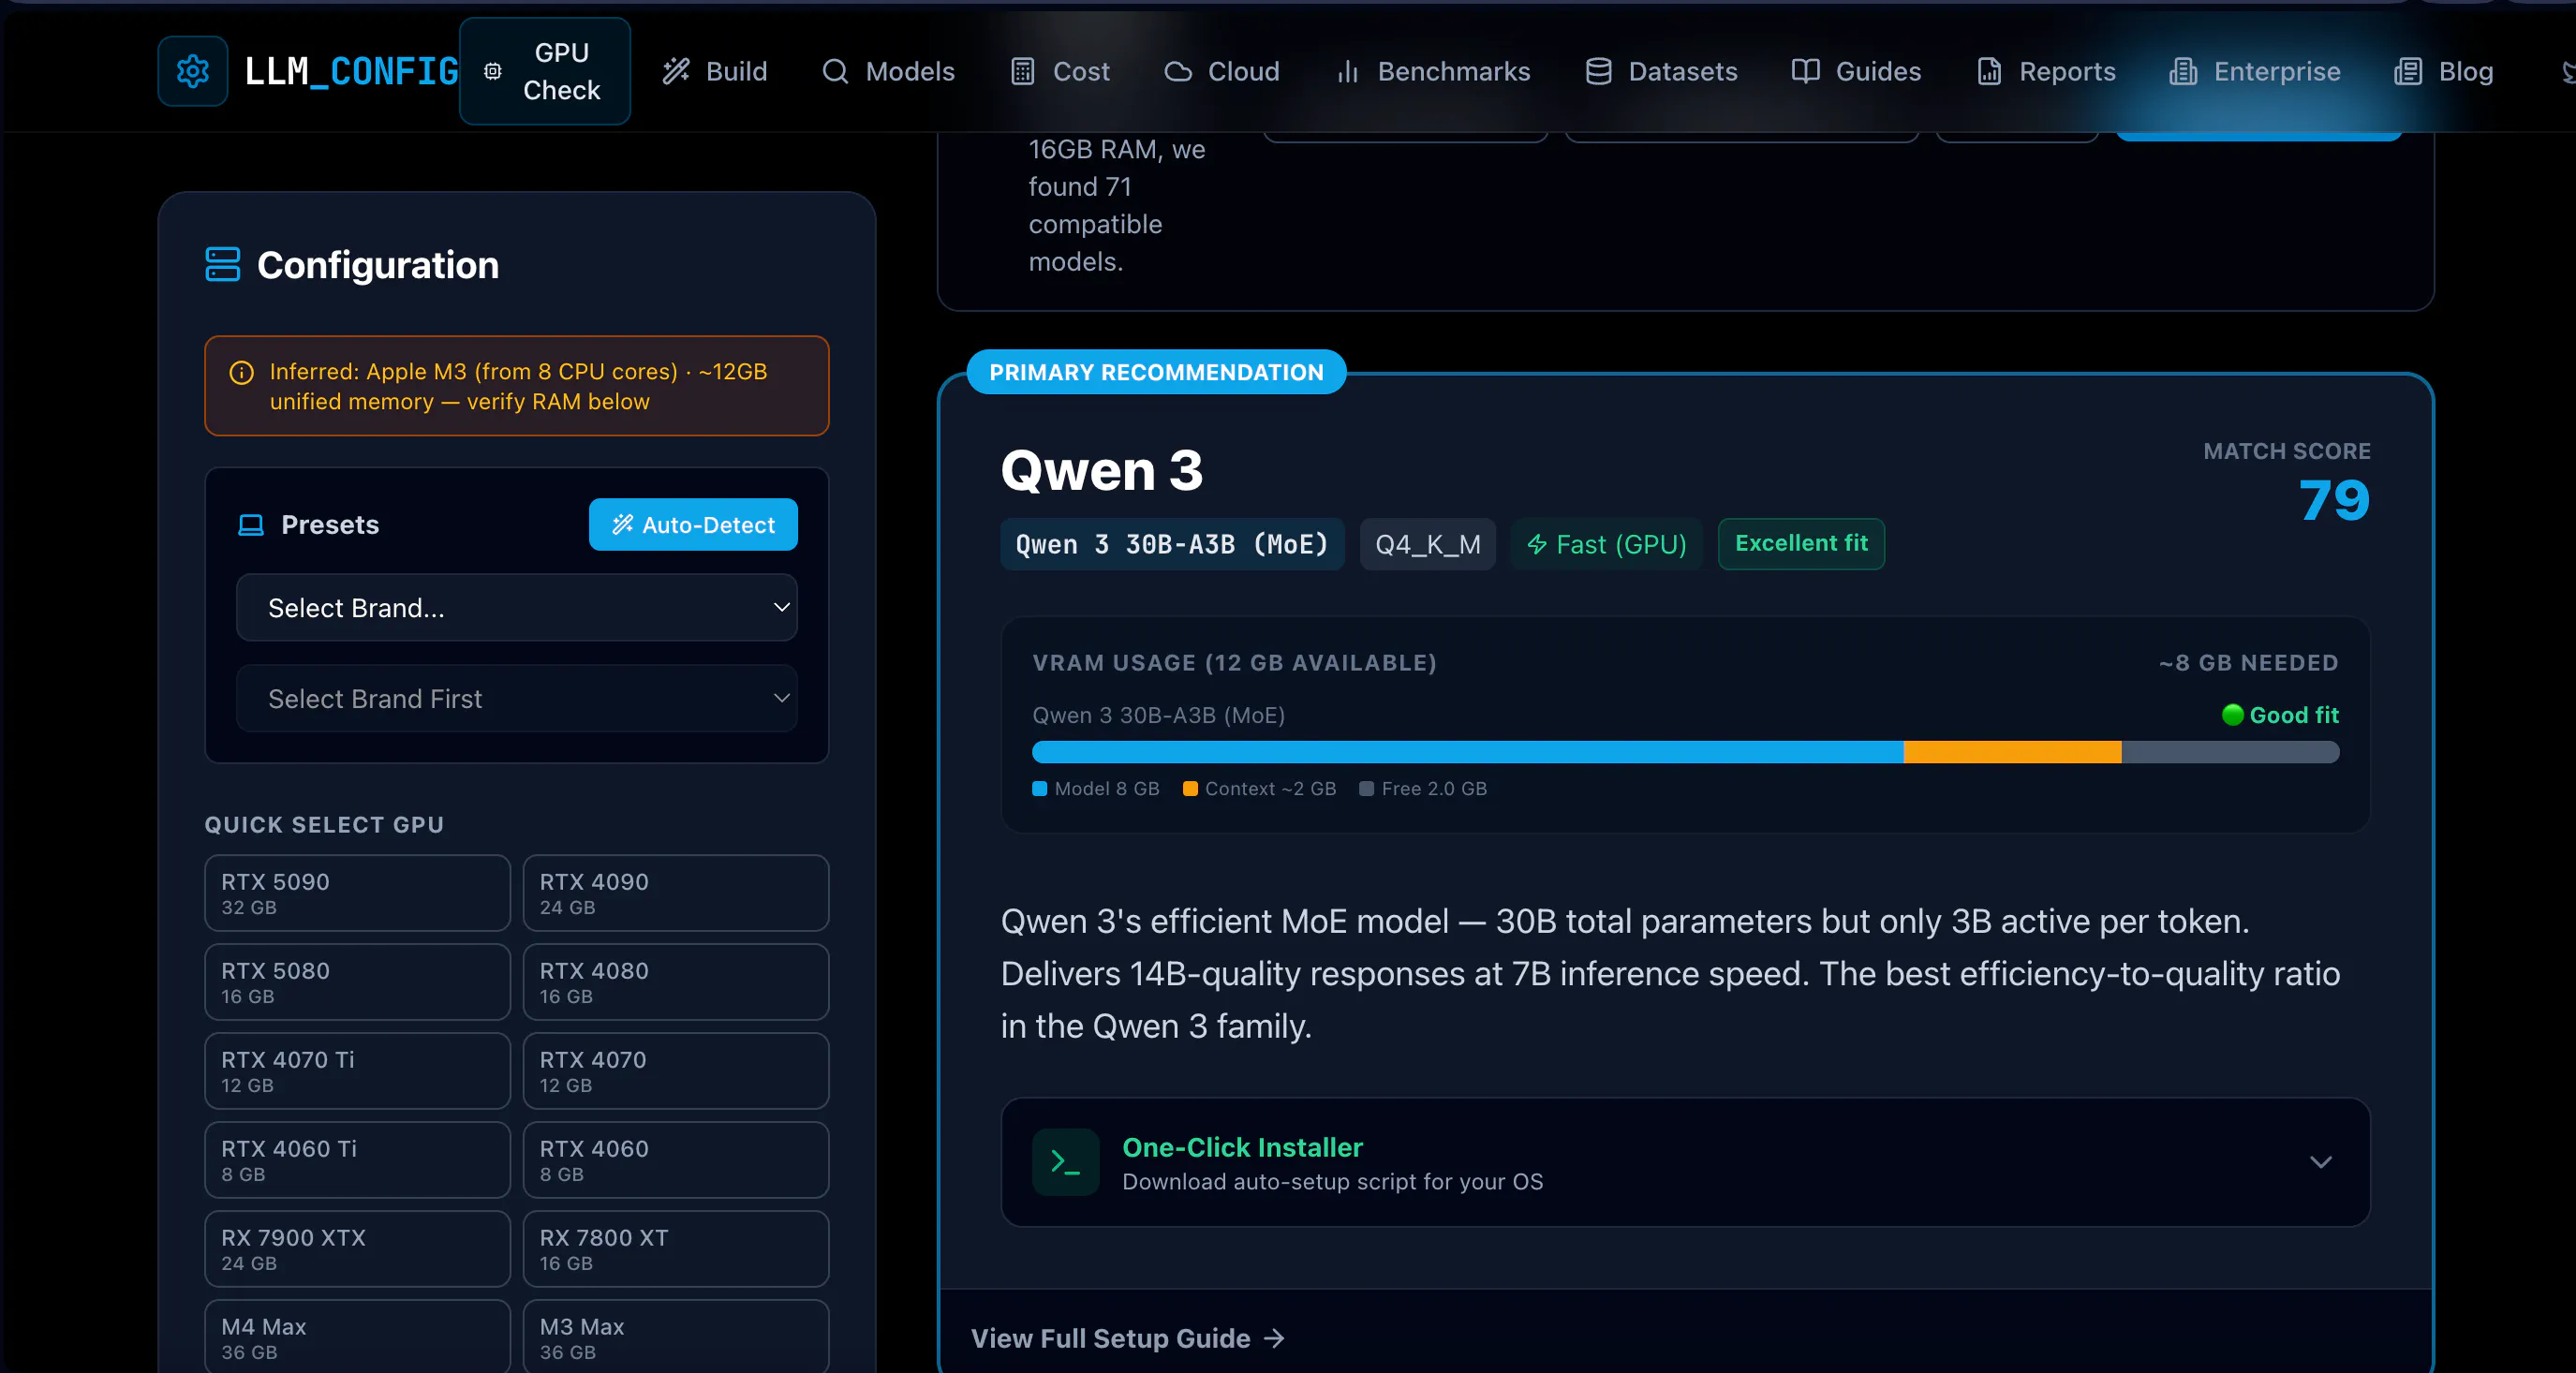Select the RTX 4090 24 GB quick GPU
Screen dimensions: 2576x1373
[x=676, y=893]
